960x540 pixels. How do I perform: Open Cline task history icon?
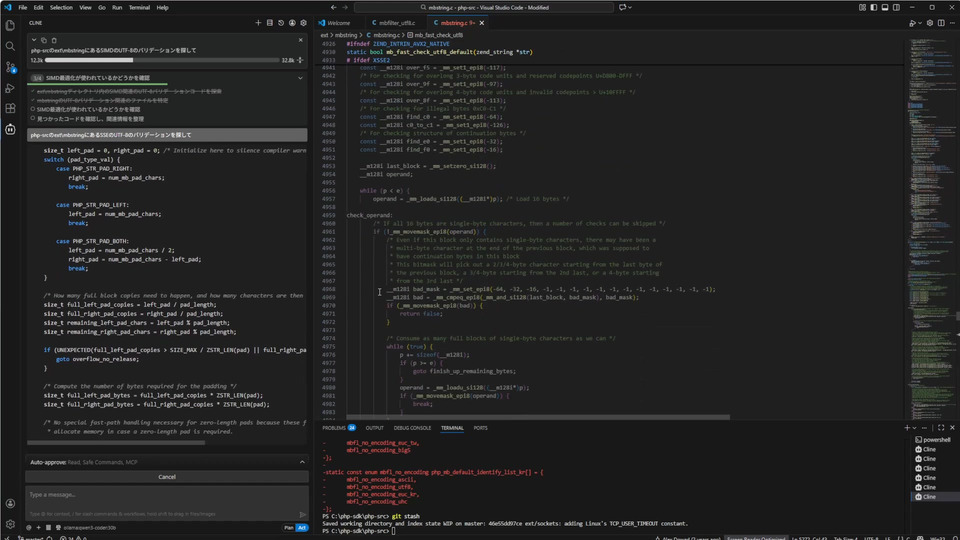click(x=280, y=22)
